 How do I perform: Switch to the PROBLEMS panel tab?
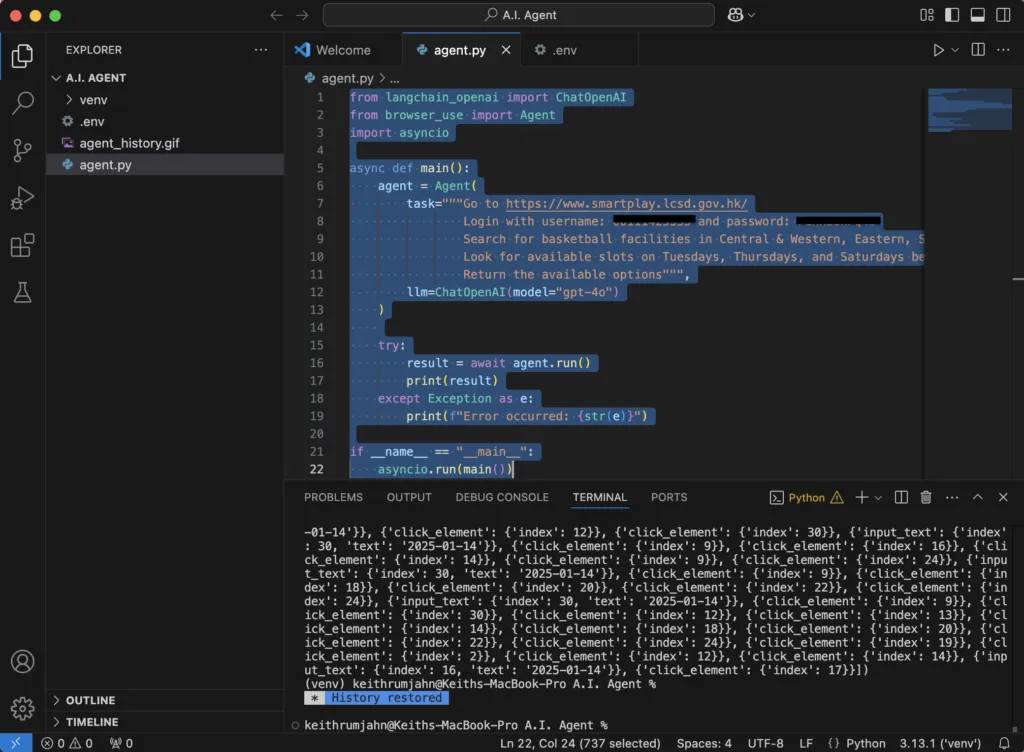click(x=333, y=497)
